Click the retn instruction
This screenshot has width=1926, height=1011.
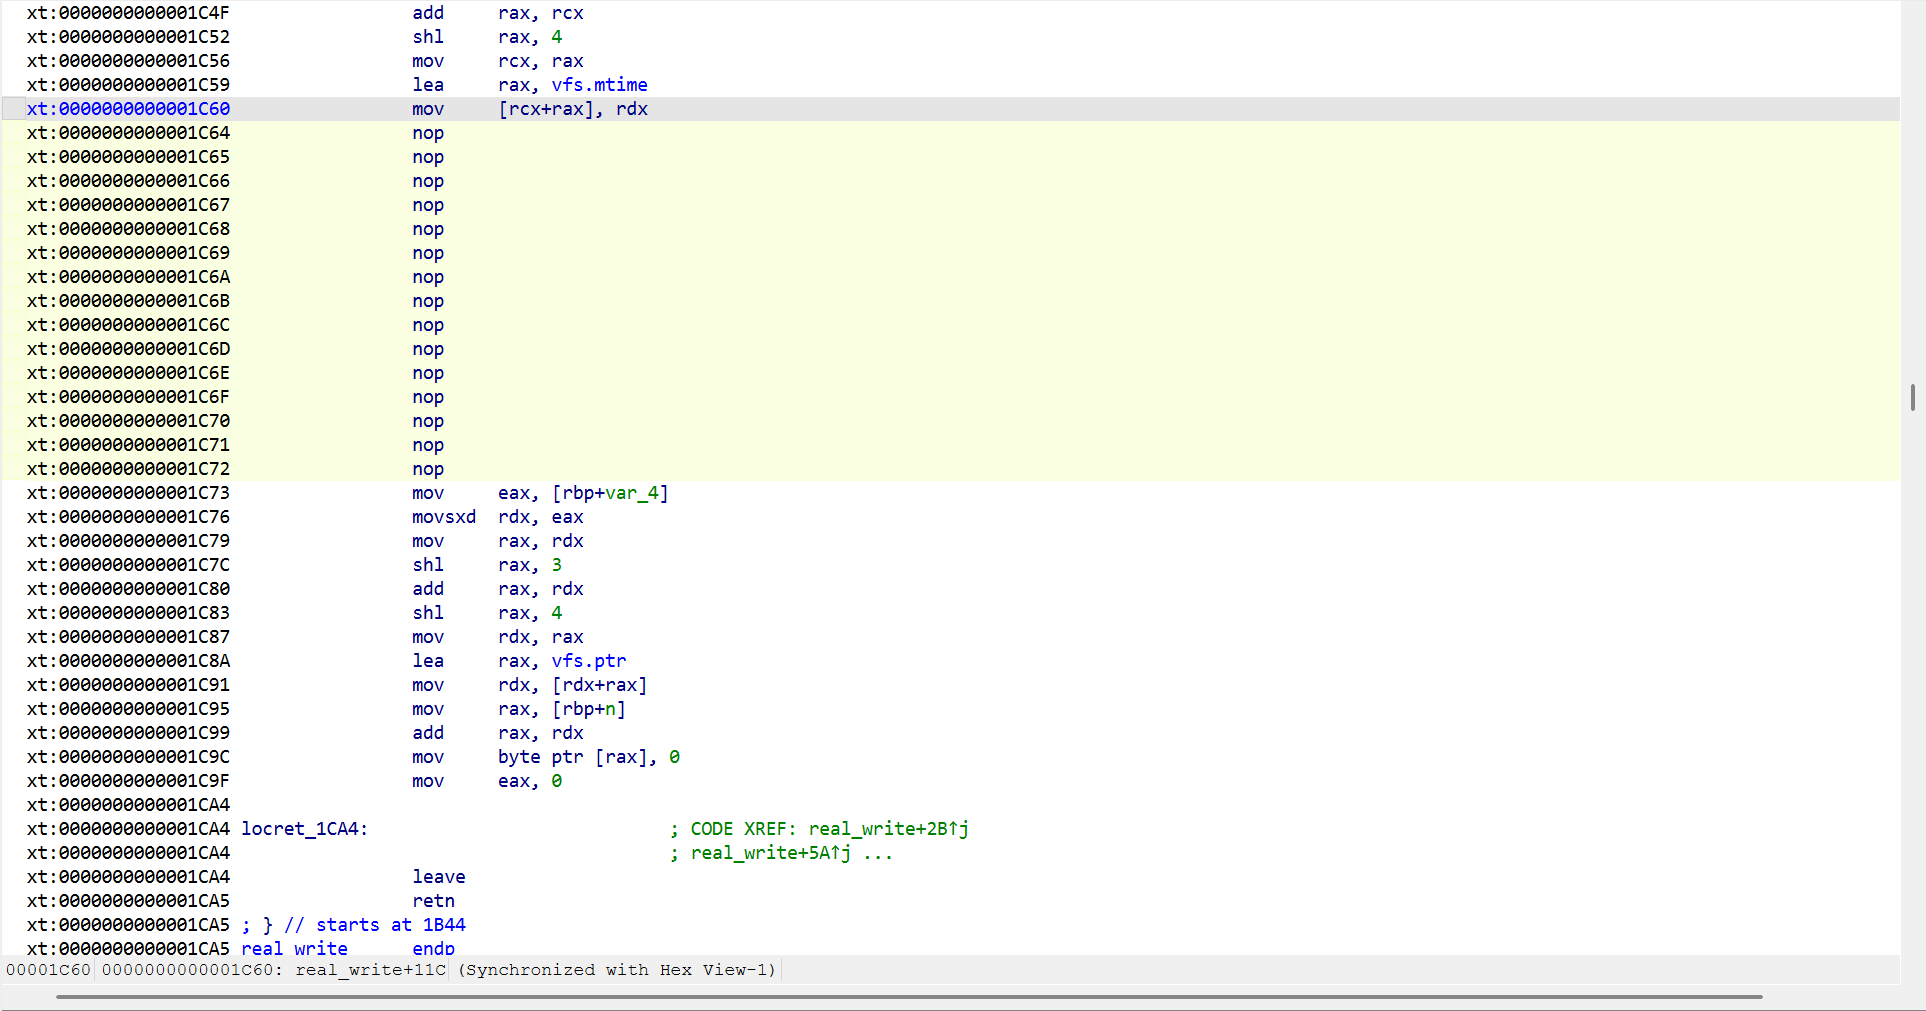[433, 901]
